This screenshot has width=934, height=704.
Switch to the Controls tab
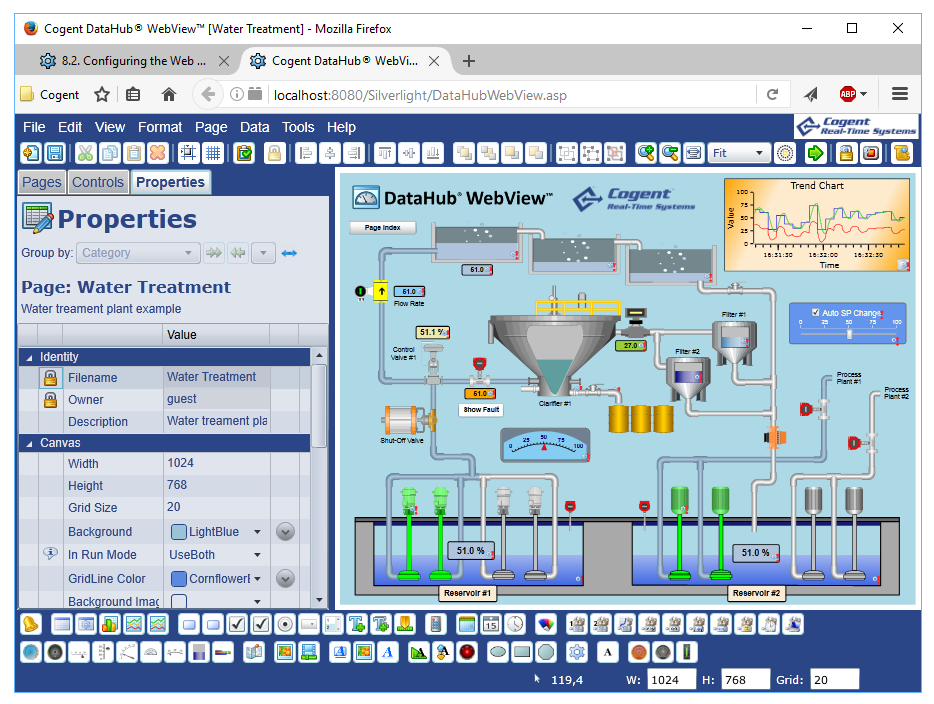pyautogui.click(x=98, y=182)
